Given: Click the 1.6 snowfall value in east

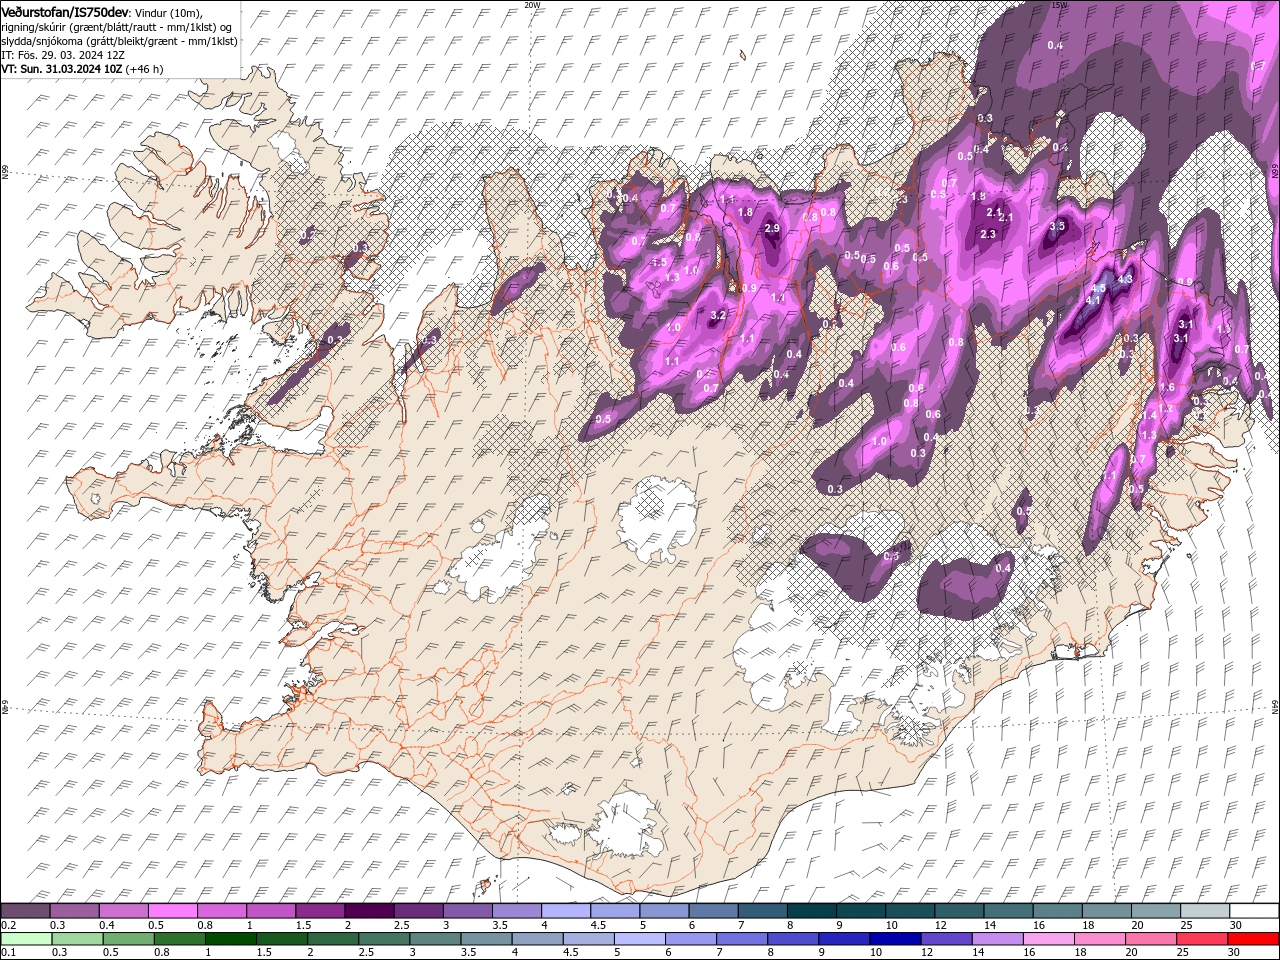Looking at the screenshot, I should point(1167,388).
